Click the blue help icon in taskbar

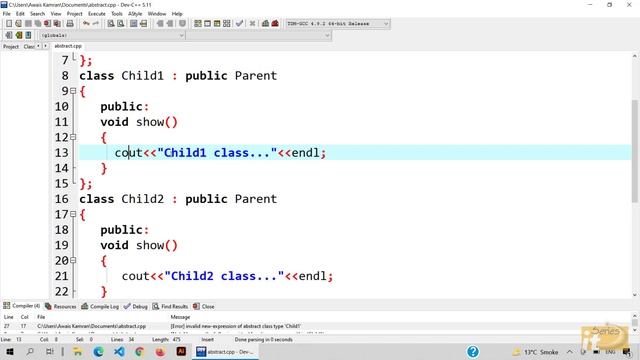473,352
